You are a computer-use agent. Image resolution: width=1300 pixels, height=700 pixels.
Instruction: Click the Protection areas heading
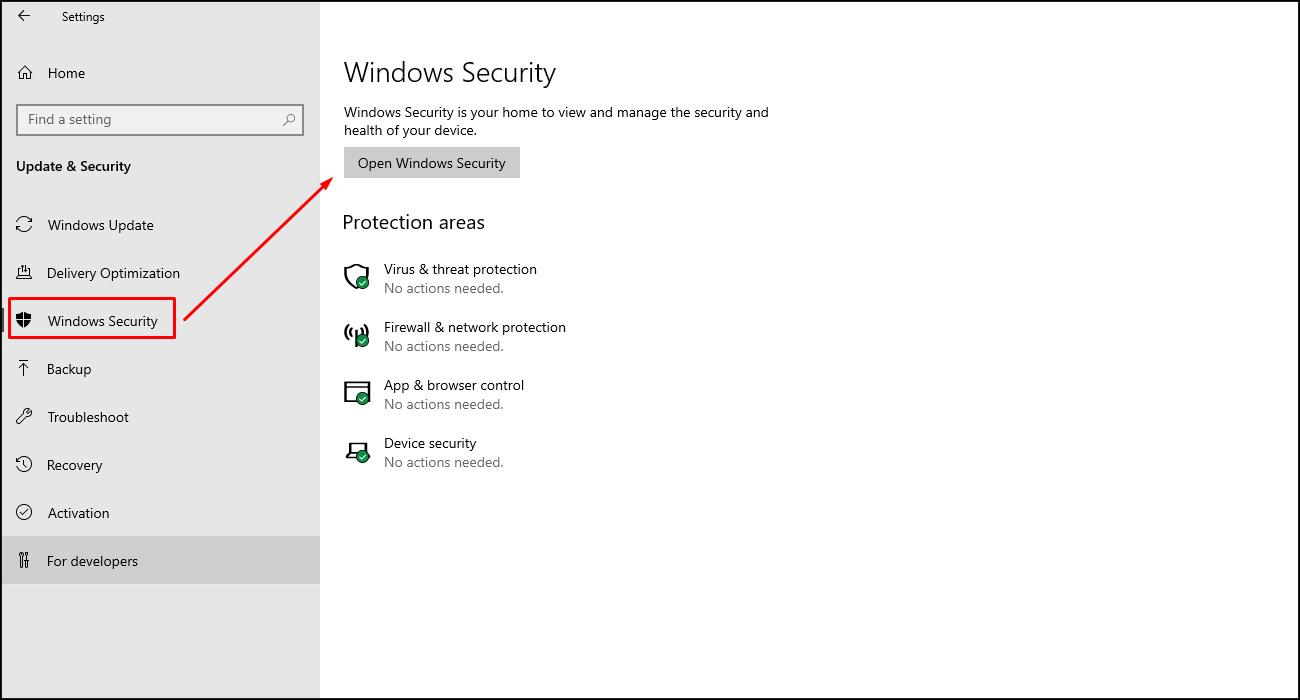(x=414, y=222)
